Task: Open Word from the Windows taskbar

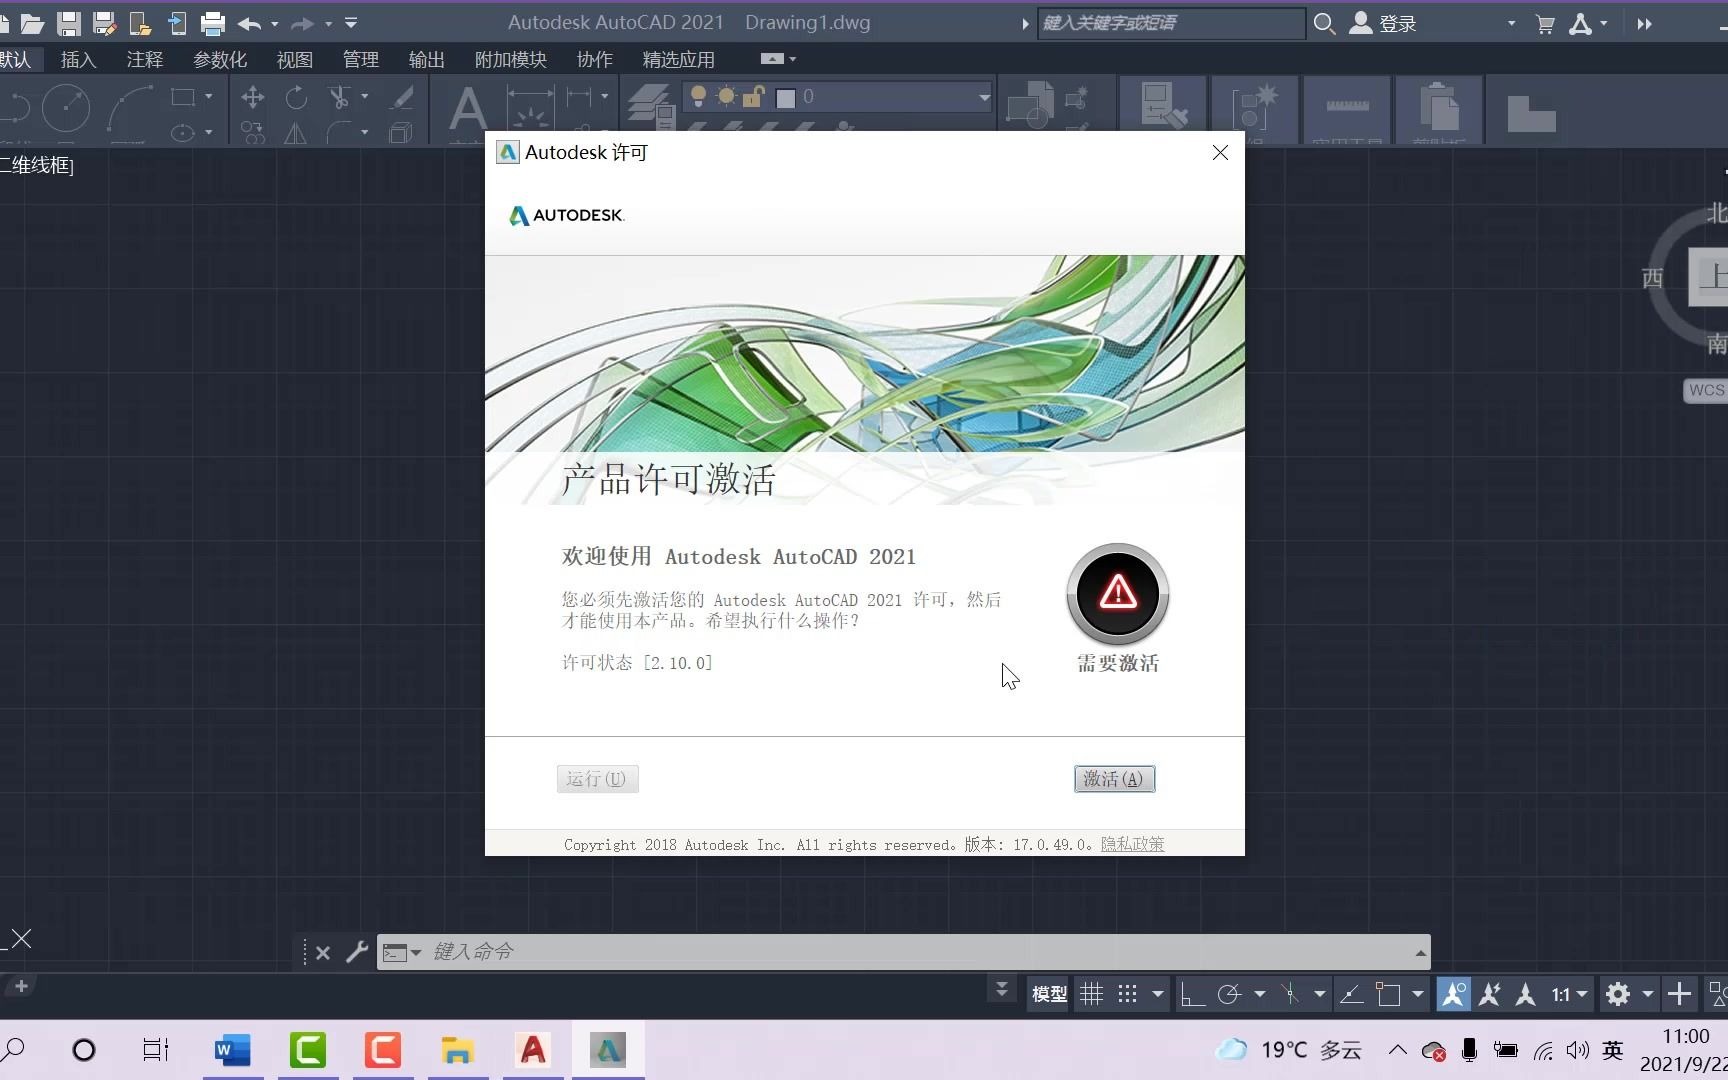Action: coord(232,1050)
